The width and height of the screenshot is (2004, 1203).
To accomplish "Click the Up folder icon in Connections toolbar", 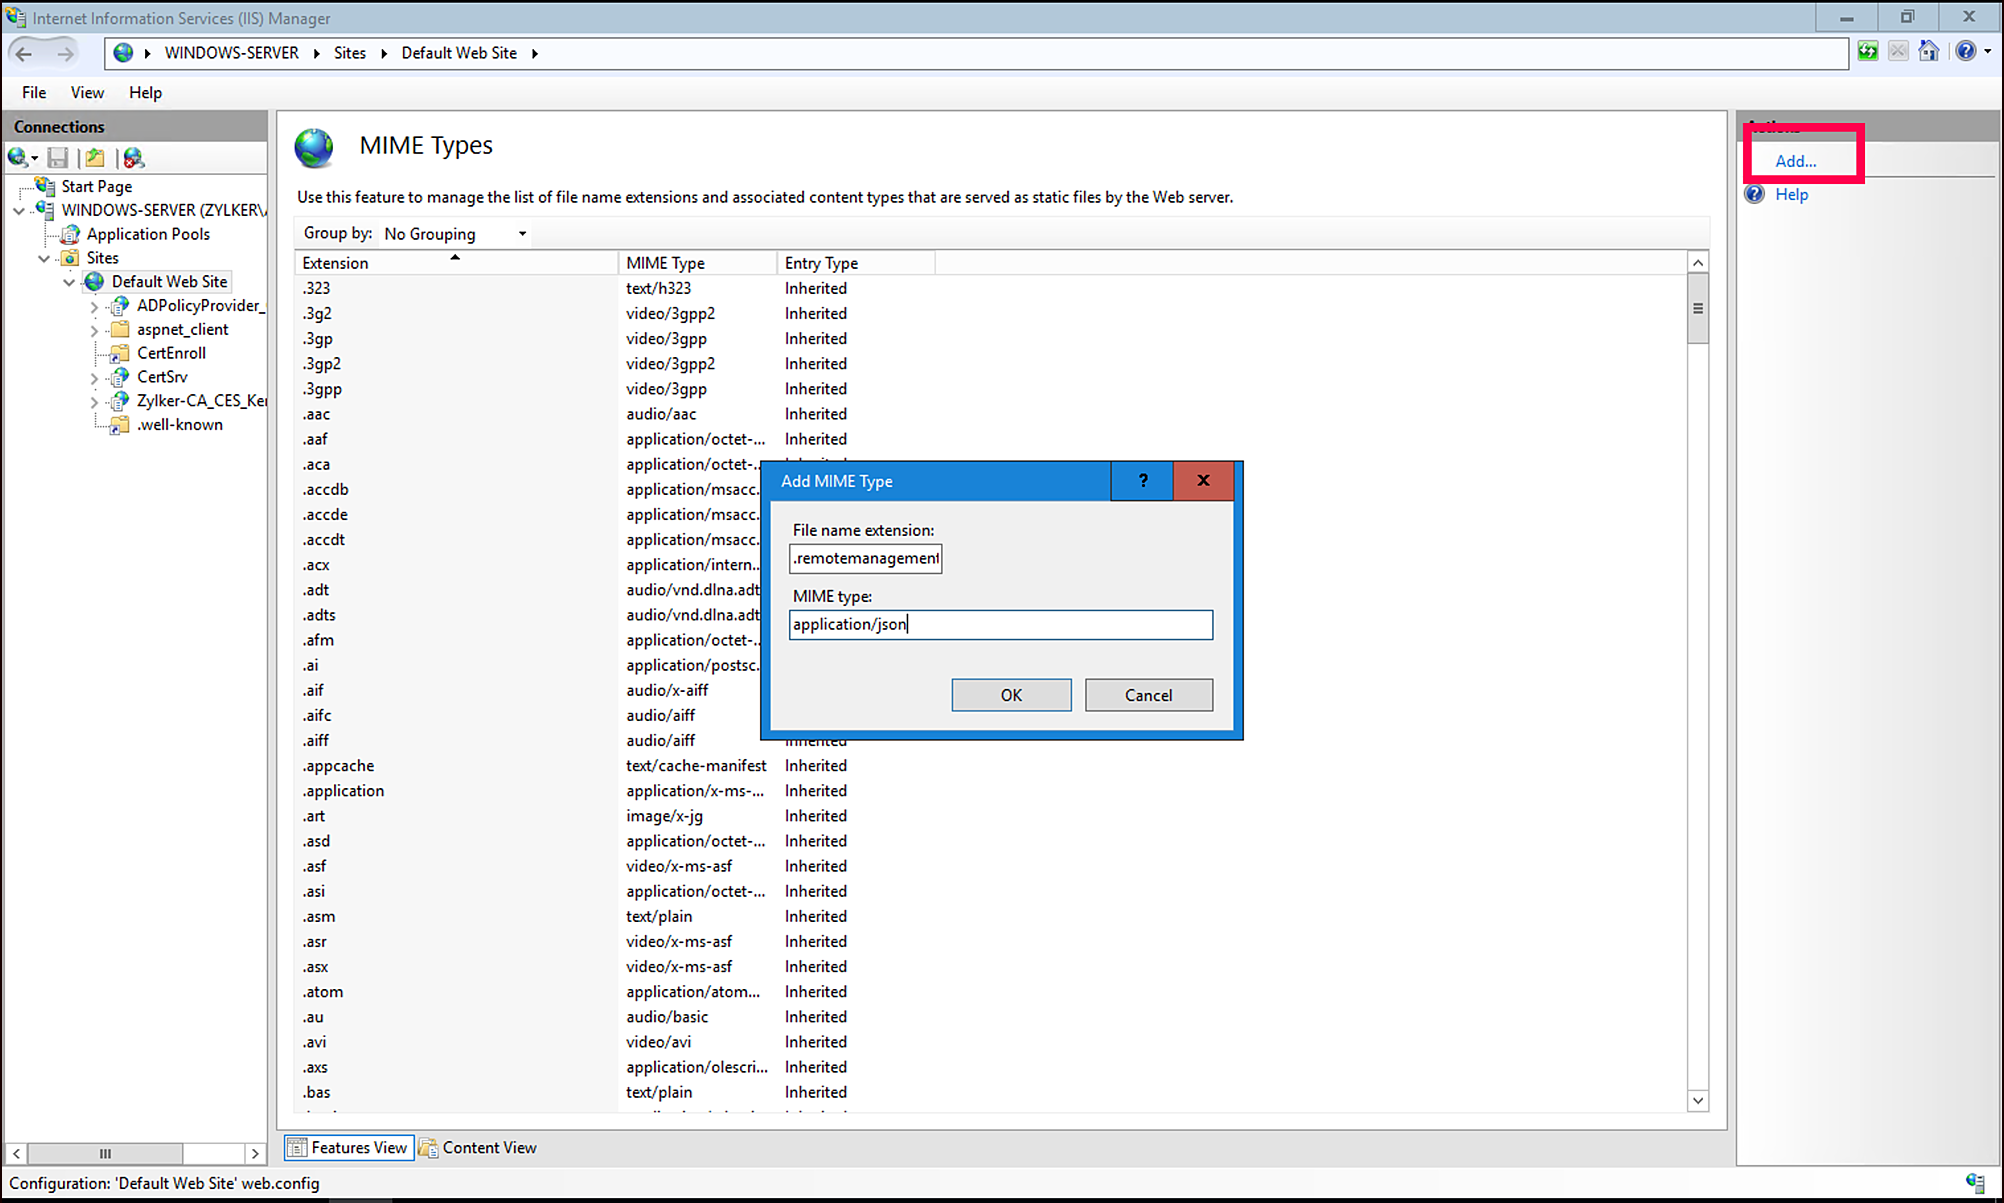I will 93,158.
